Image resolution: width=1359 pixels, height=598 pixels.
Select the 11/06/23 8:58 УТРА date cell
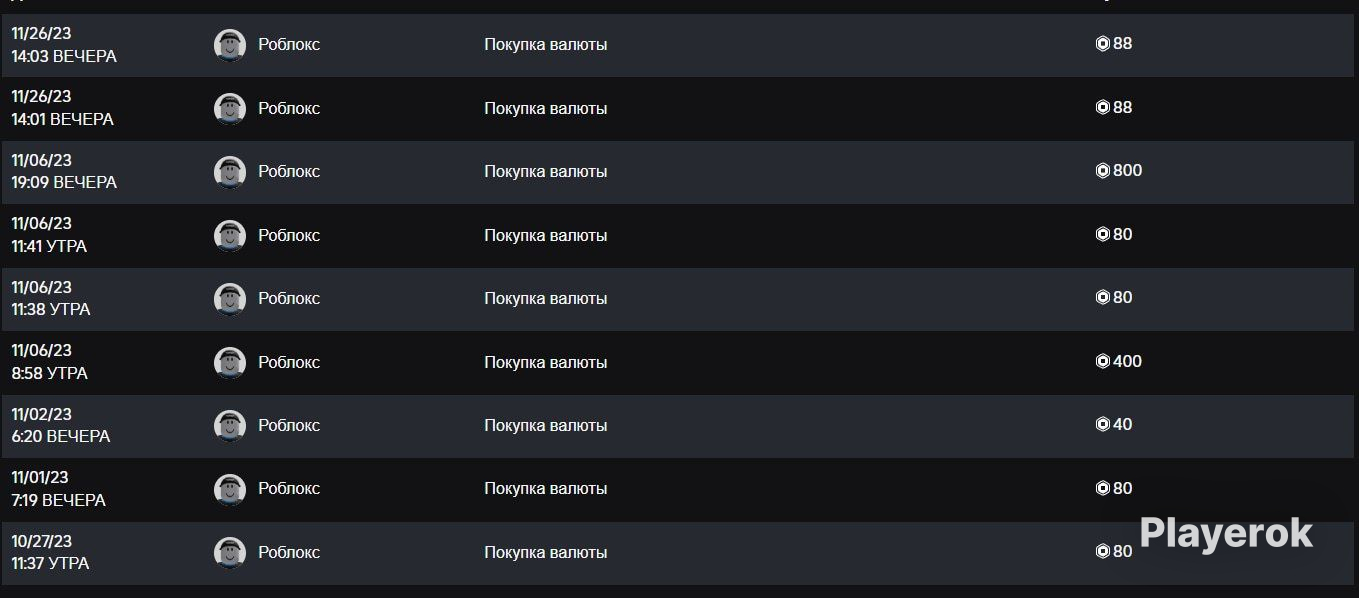click(50, 362)
